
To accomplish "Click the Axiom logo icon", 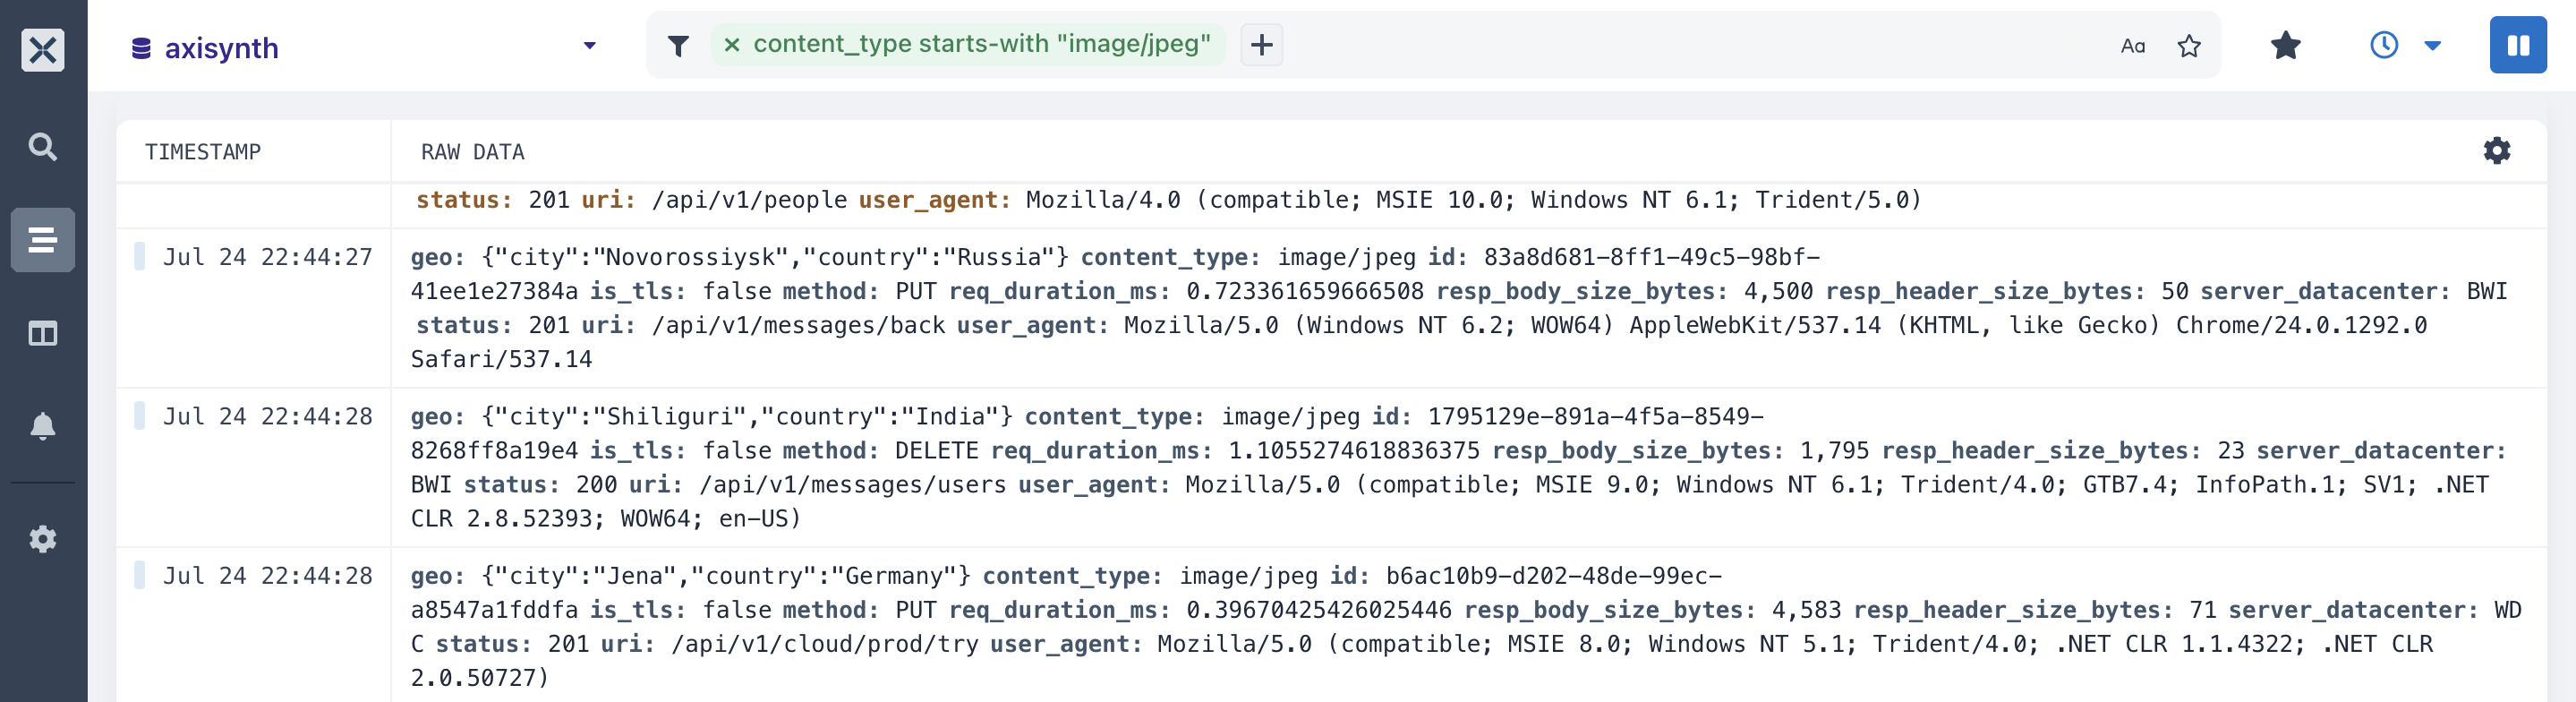I will pos(43,49).
